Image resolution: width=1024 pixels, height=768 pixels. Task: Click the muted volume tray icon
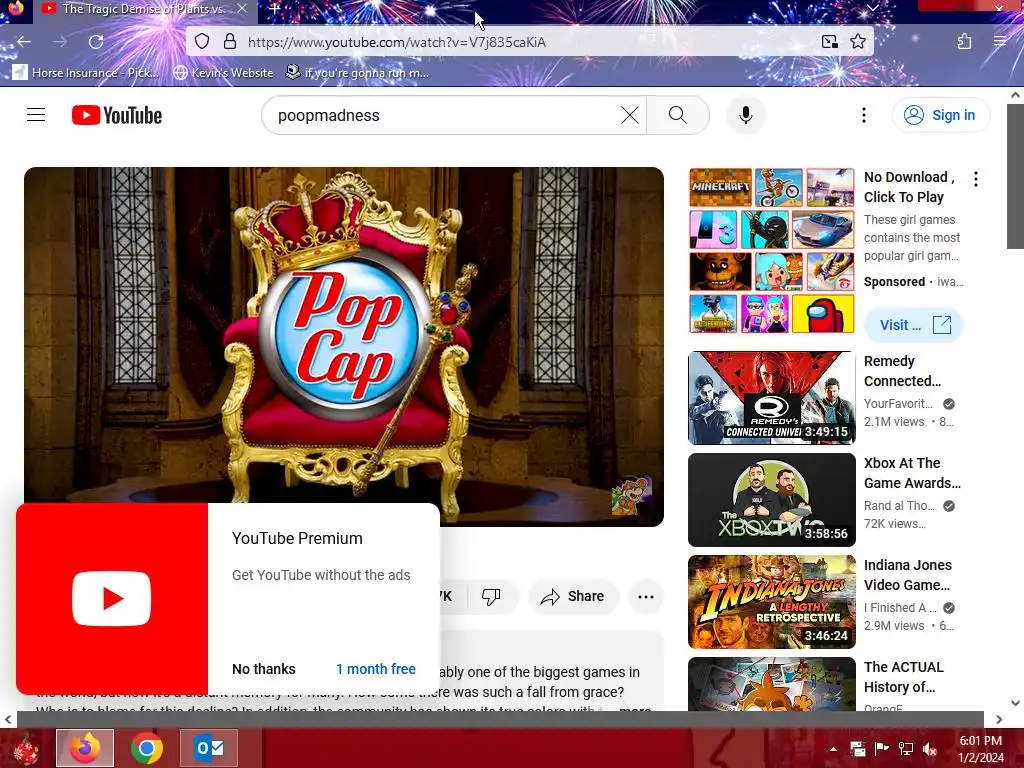[x=930, y=749]
